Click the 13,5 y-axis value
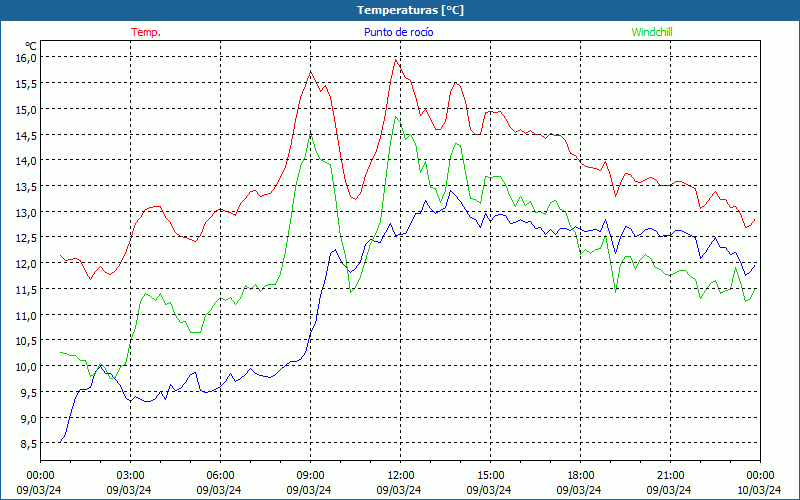 click(26, 186)
